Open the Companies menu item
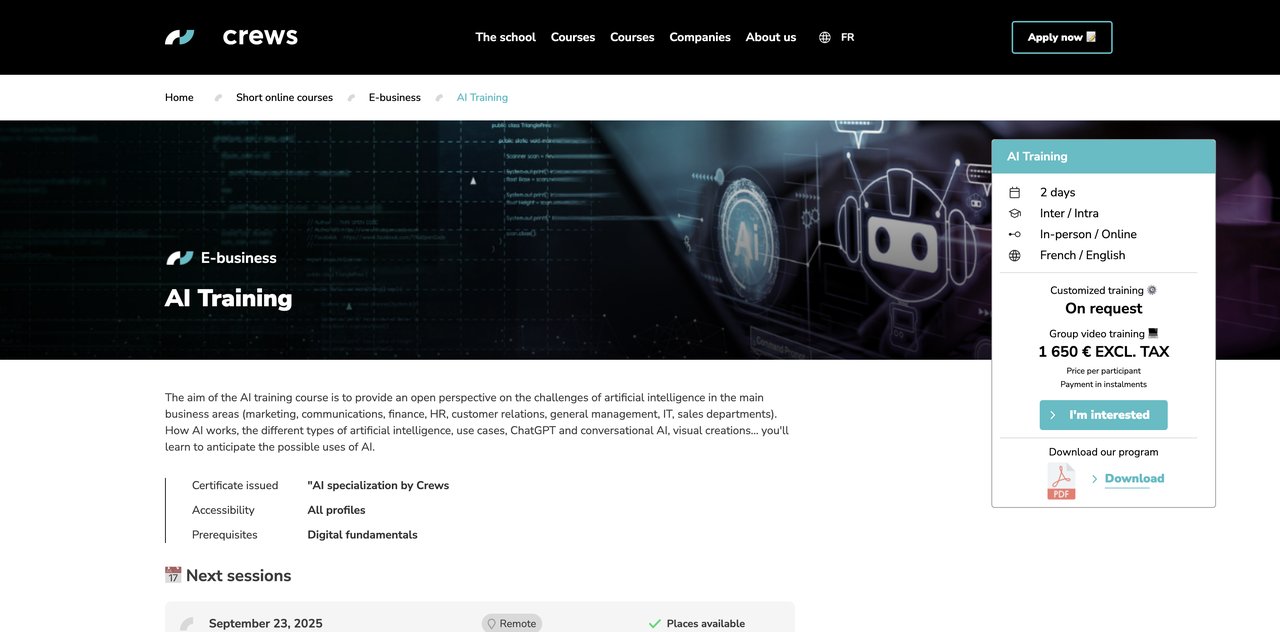The width and height of the screenshot is (1280, 632). tap(700, 37)
